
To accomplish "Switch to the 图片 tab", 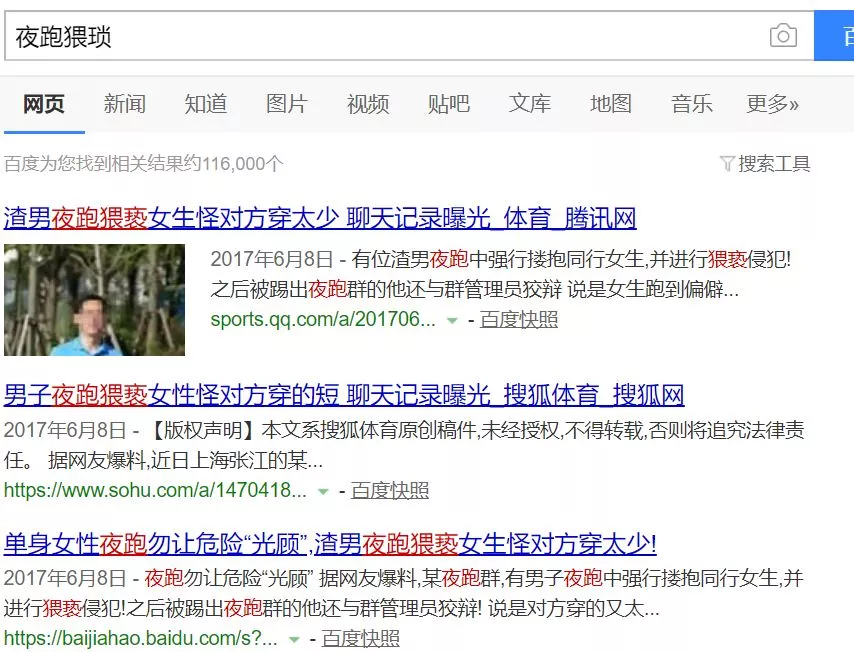I will (x=287, y=103).
